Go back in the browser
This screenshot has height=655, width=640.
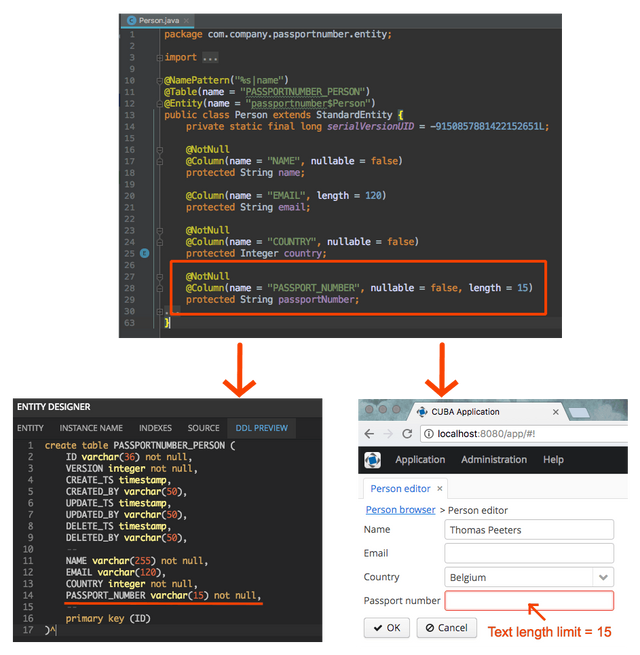(369, 434)
